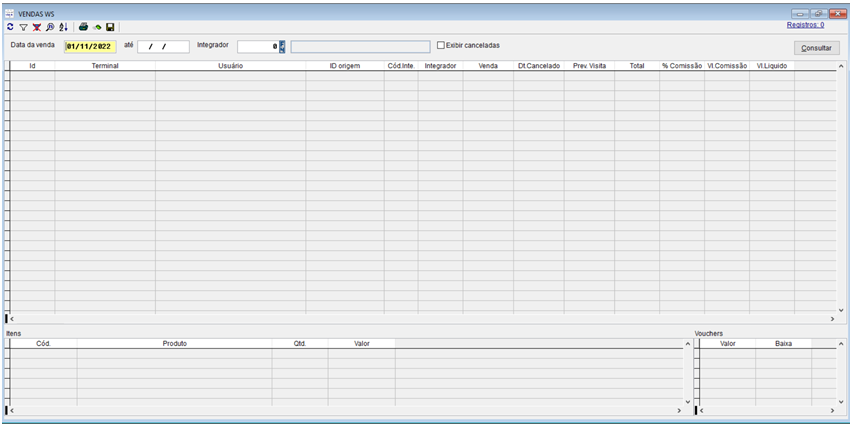Click right arrow of main grid horizontal scrollbar
The image size is (850, 426).
pos(831,318)
